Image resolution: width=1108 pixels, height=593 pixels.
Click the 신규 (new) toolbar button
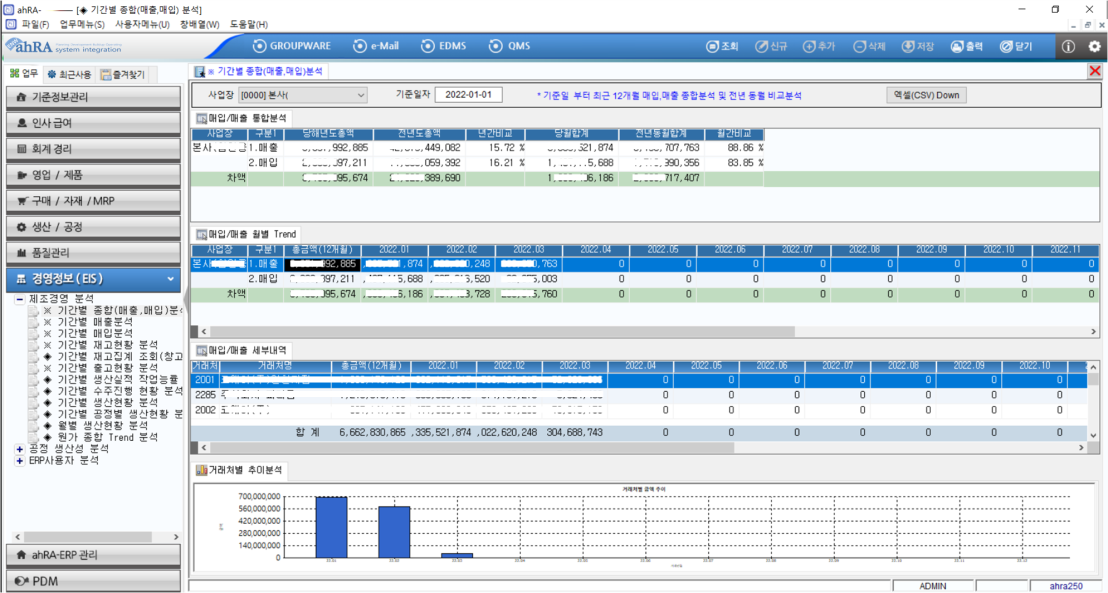click(771, 46)
